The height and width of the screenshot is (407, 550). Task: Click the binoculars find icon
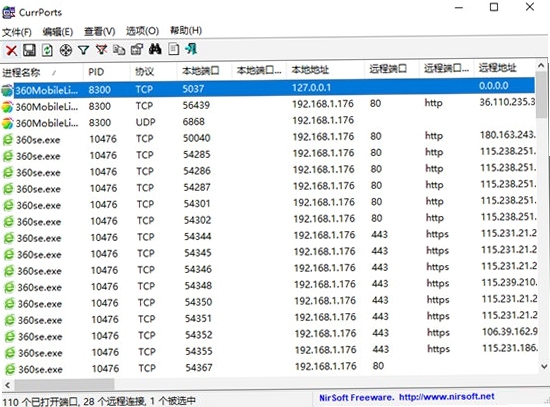point(155,49)
